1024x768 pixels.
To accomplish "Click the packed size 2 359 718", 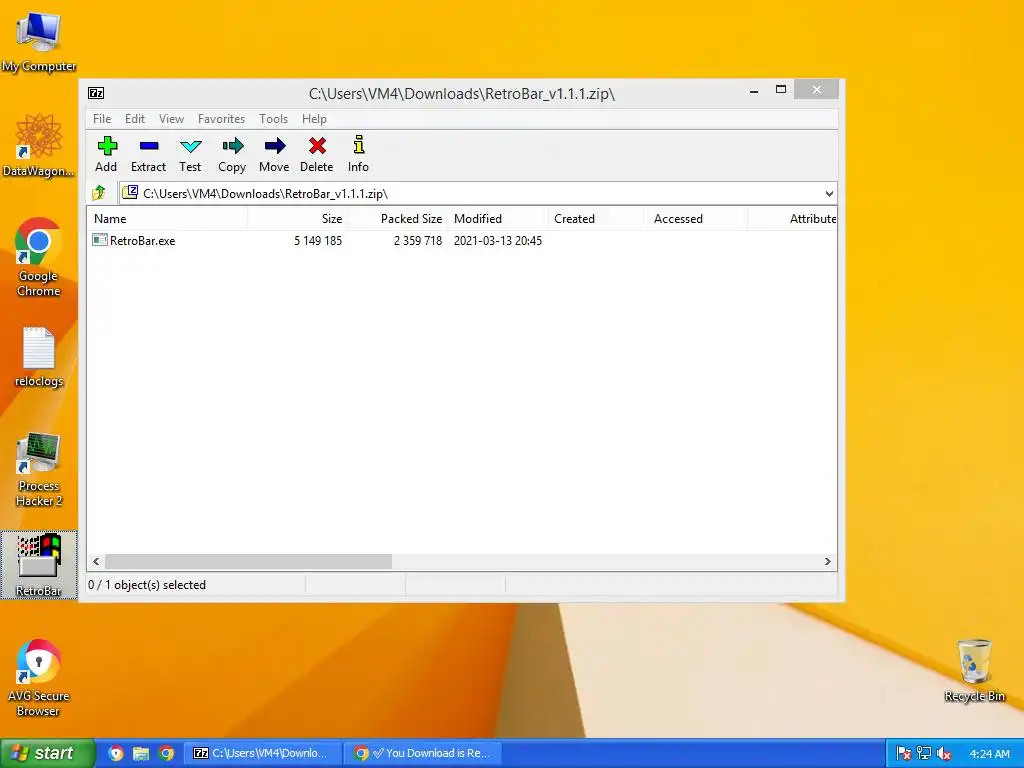I will (418, 240).
